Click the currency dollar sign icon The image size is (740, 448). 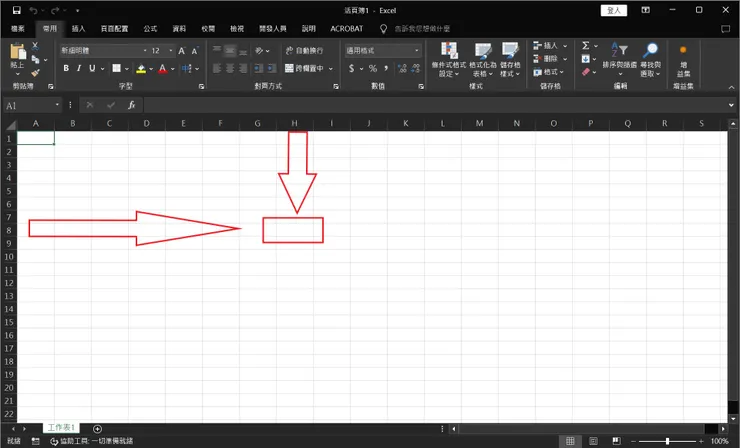tap(352, 68)
